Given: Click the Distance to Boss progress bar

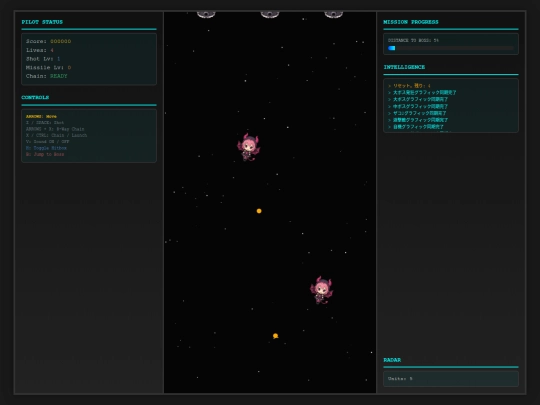Looking at the screenshot, I should (x=450, y=48).
